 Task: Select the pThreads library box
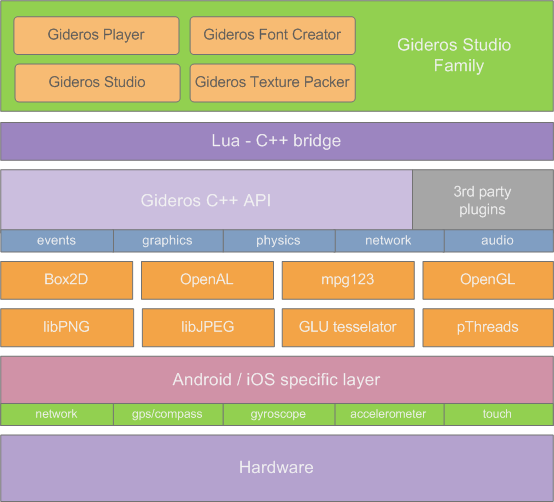488,327
